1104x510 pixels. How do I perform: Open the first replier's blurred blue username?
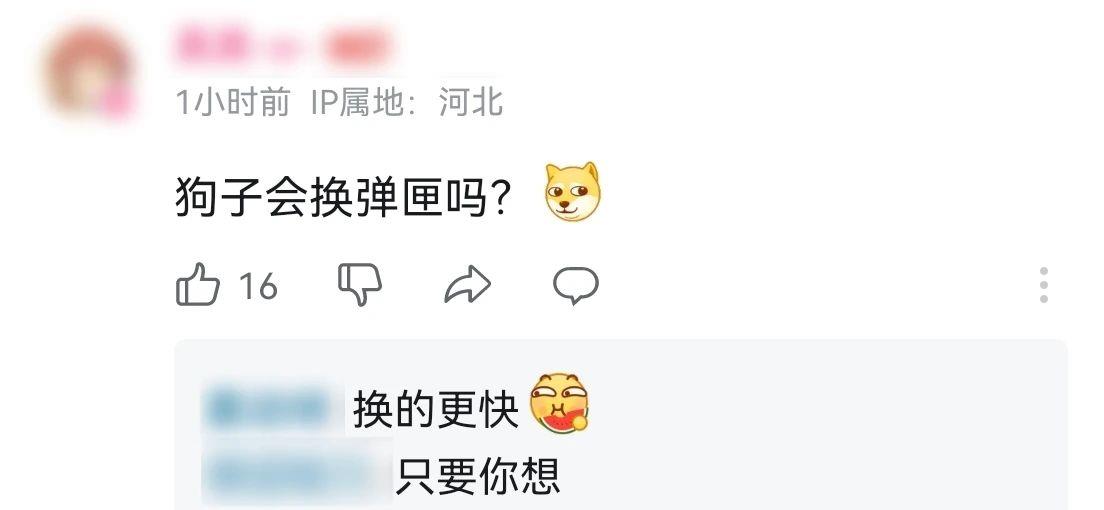point(268,405)
